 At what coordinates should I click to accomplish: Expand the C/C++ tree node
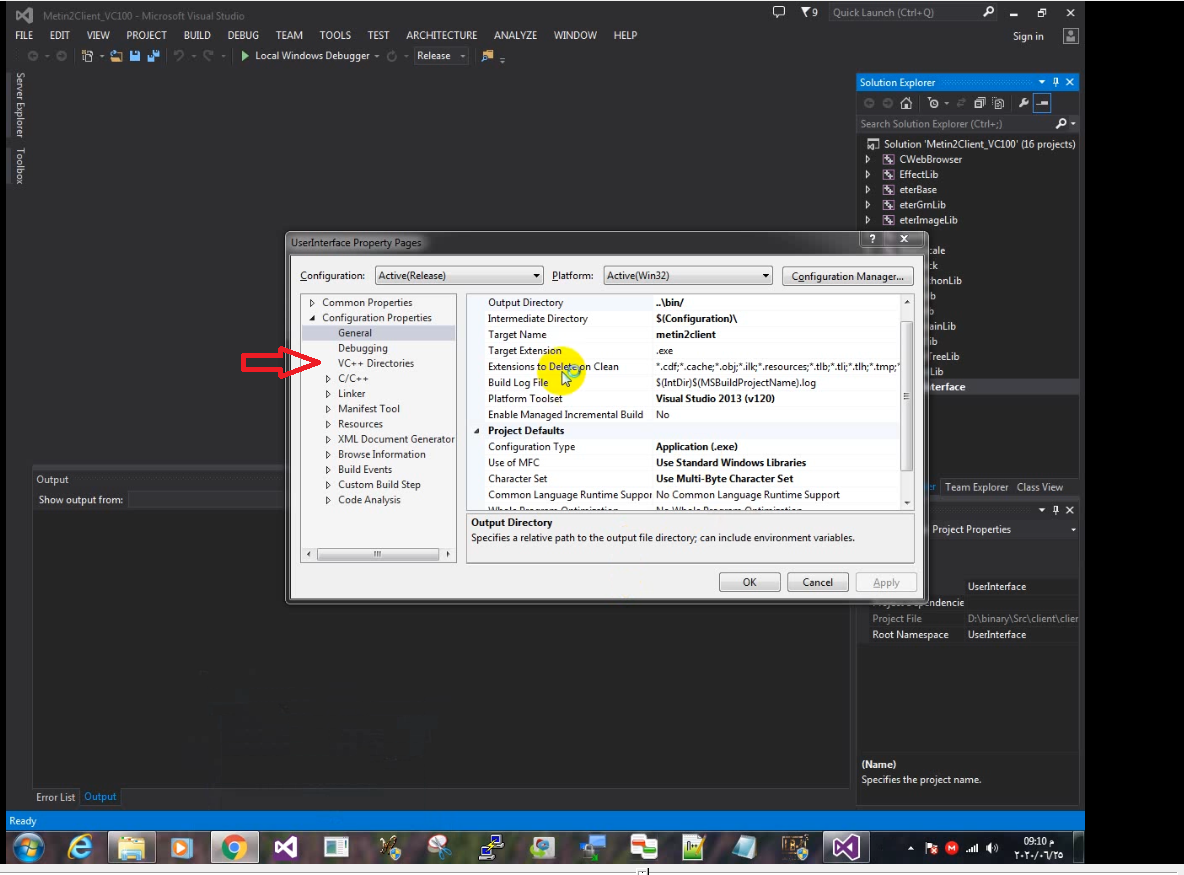click(328, 379)
